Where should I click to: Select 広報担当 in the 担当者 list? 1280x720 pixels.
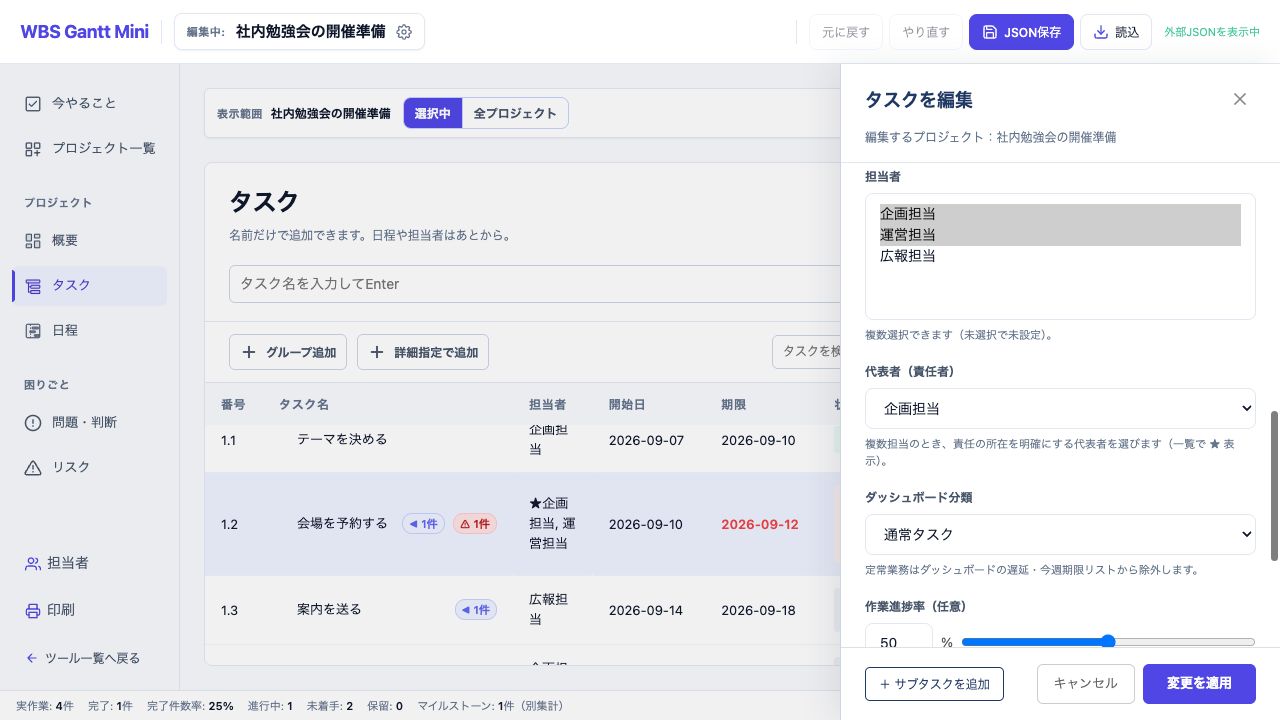(x=1060, y=256)
